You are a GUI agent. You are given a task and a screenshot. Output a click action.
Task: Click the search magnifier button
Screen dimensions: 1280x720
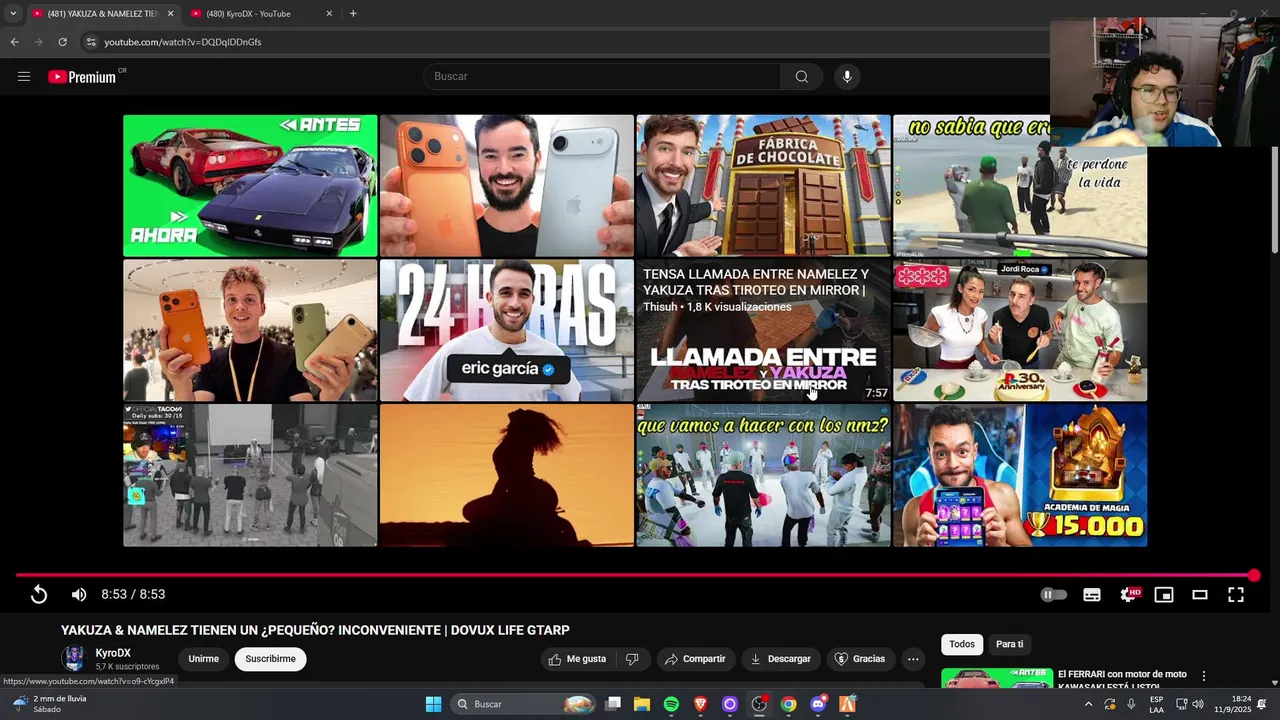[802, 76]
